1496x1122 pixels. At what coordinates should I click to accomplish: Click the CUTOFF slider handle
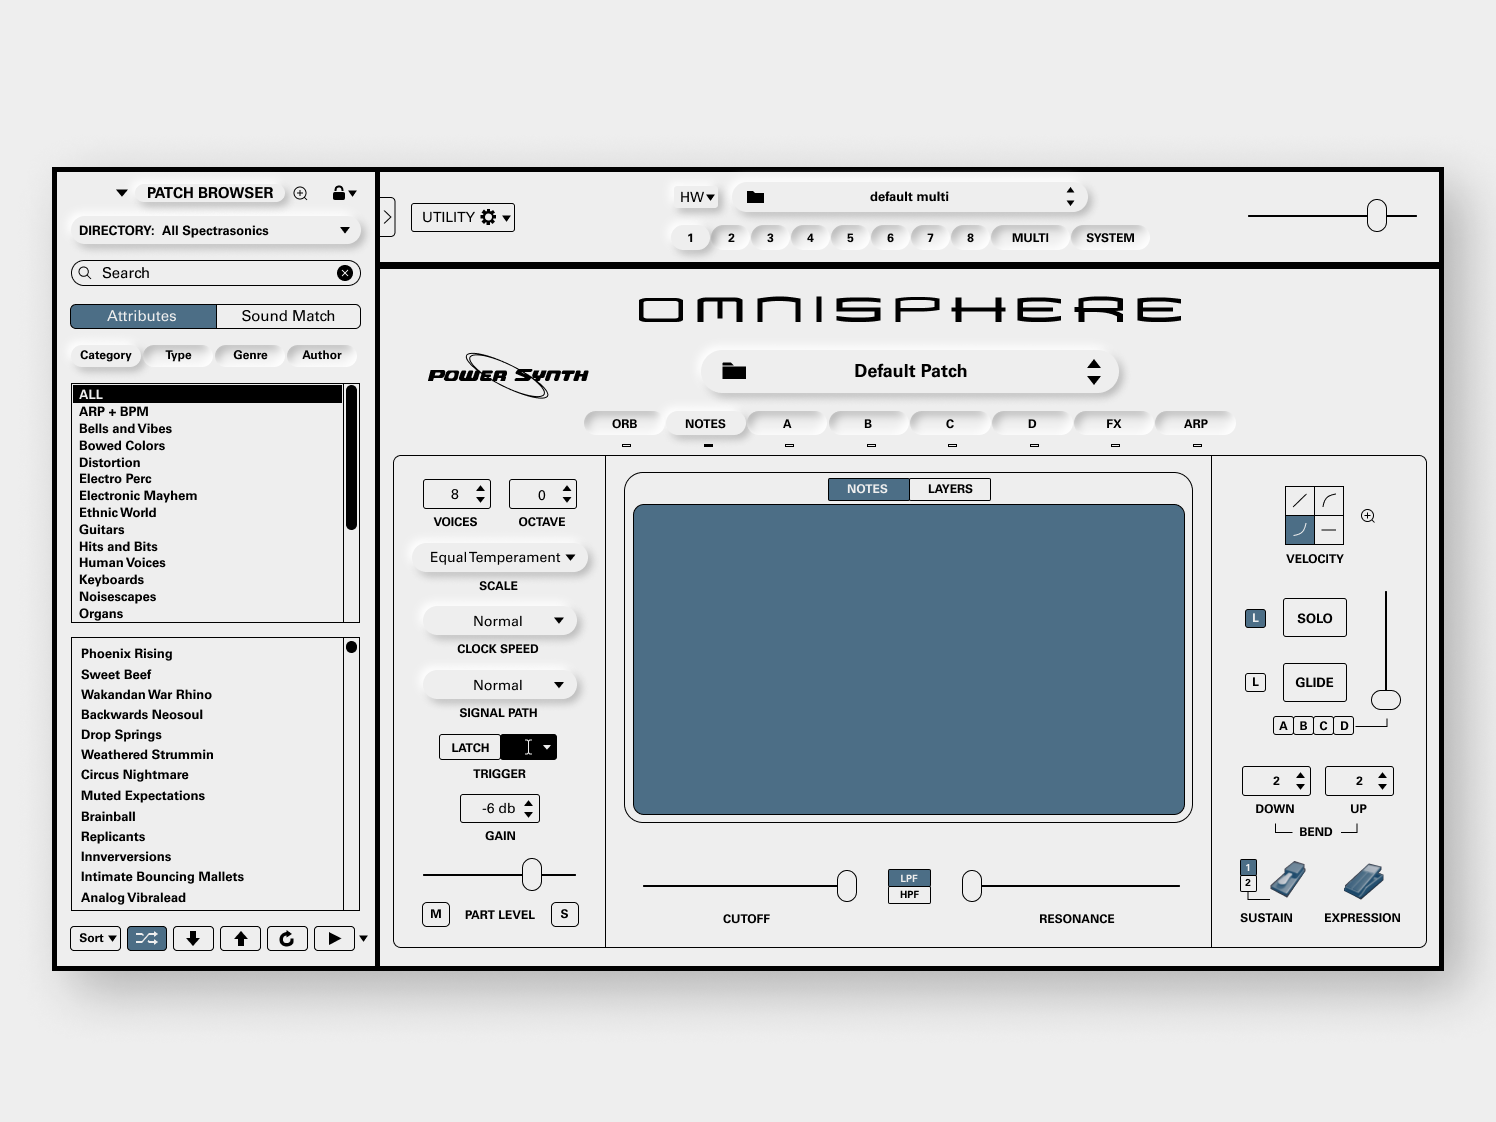point(847,886)
